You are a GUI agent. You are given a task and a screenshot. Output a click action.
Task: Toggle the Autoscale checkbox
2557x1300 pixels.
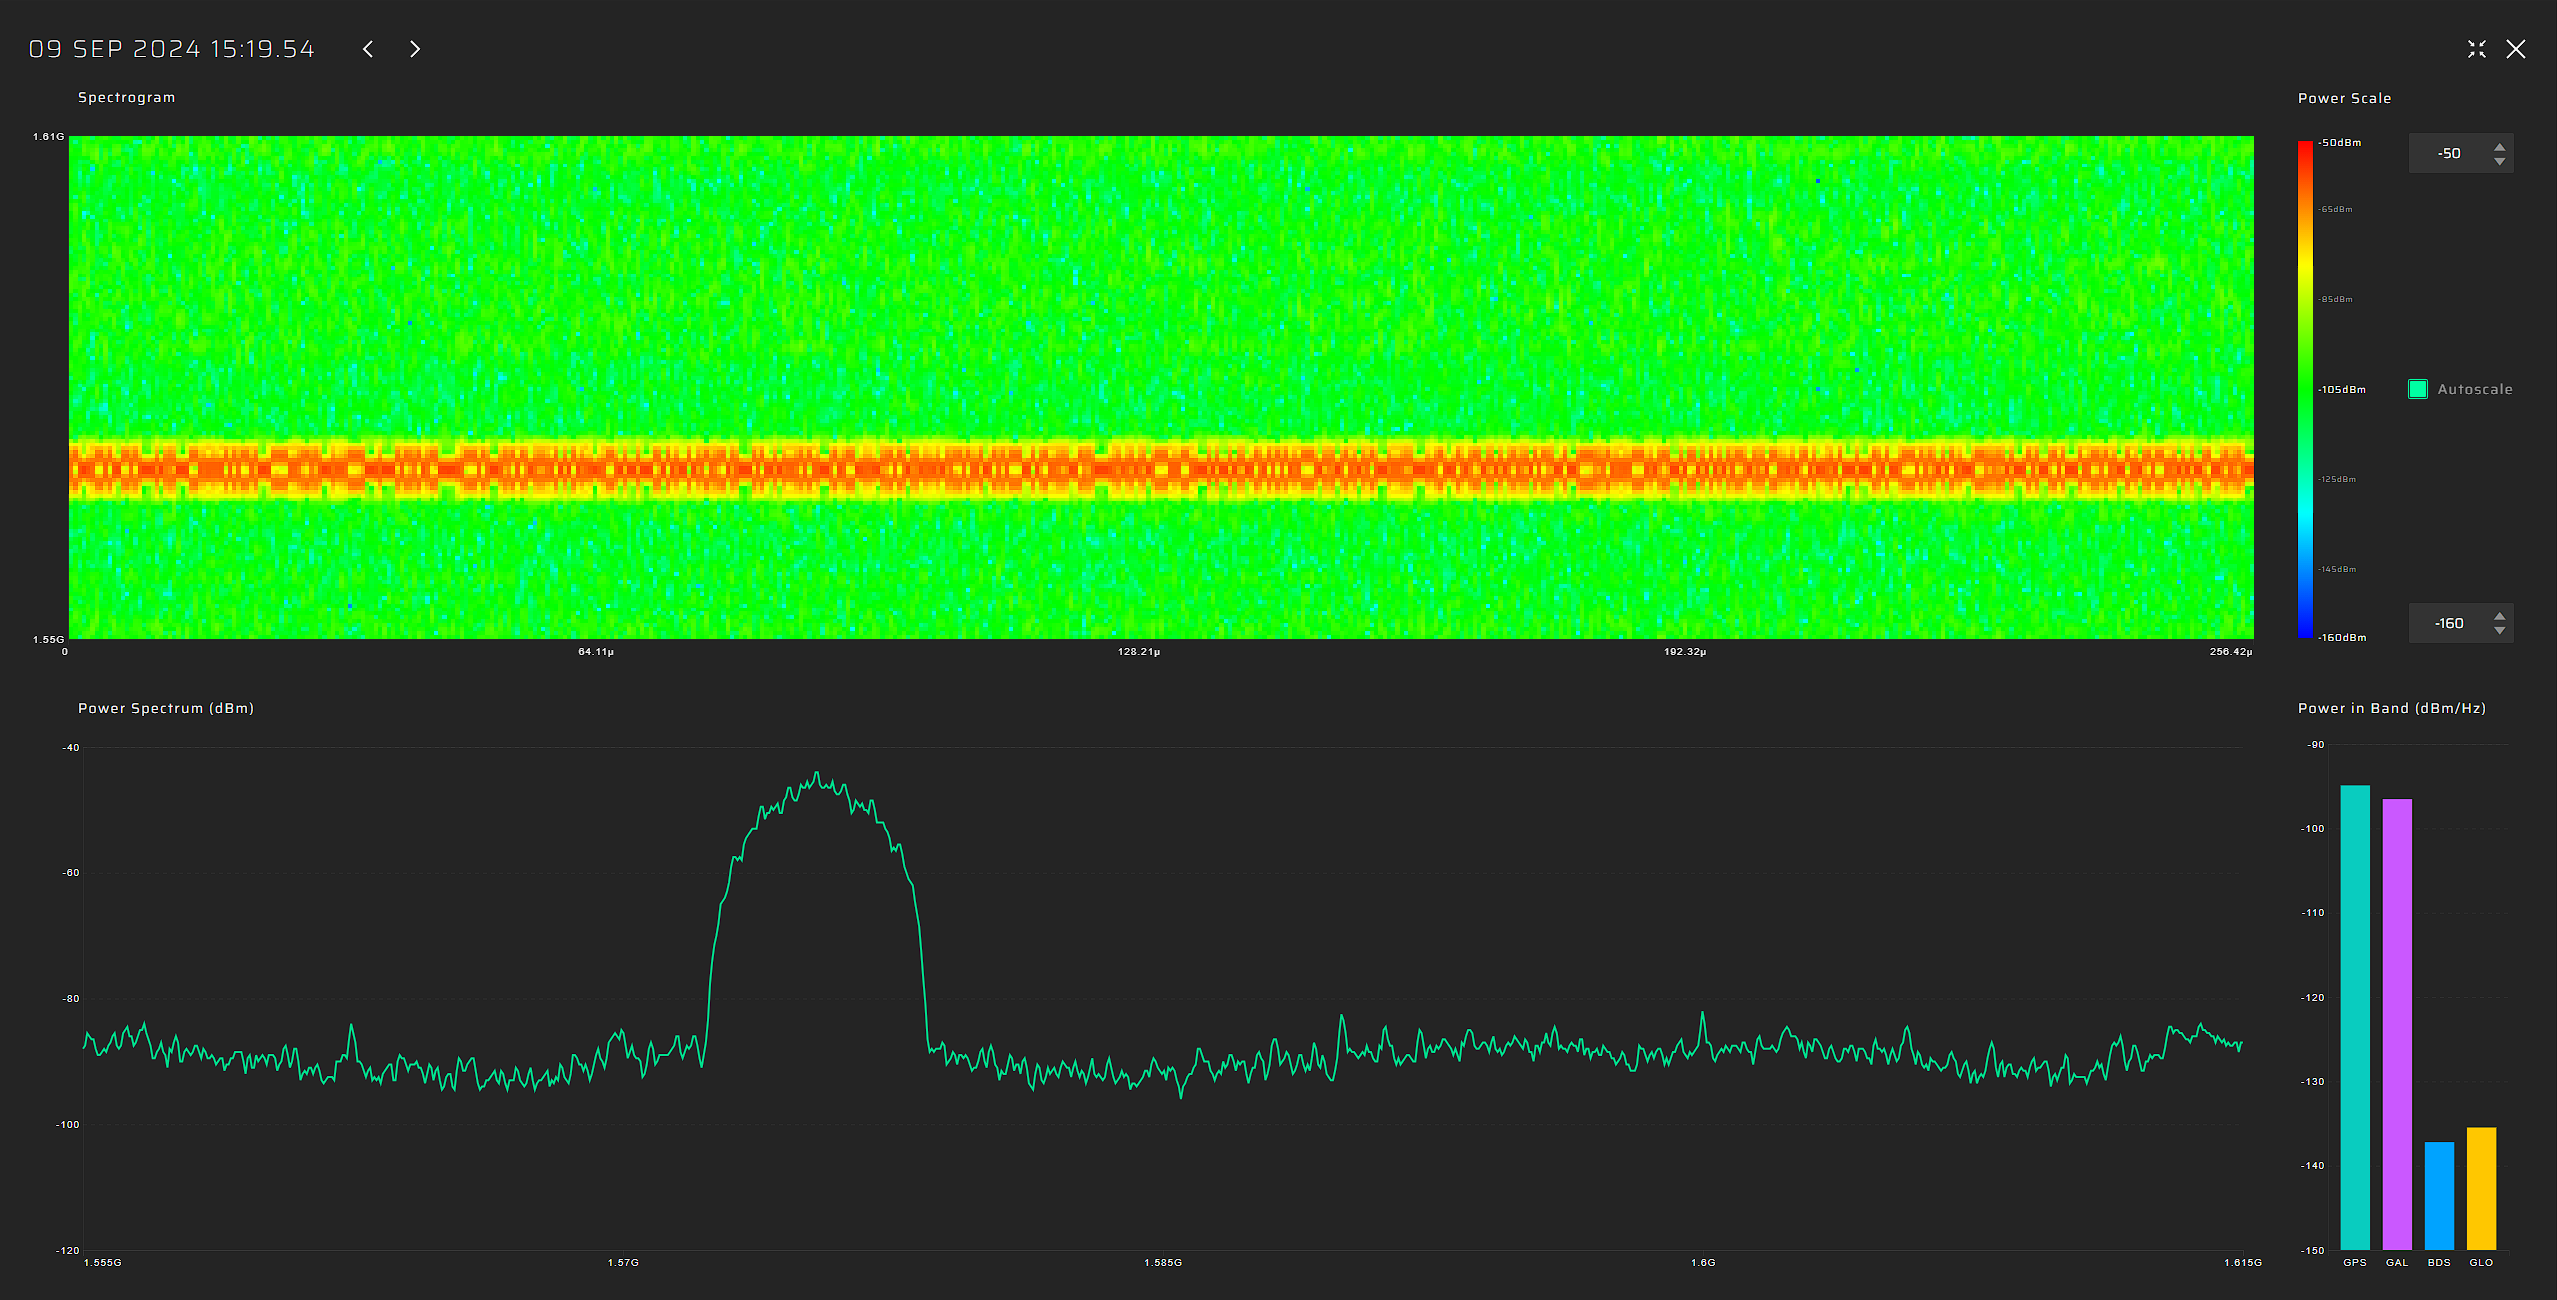(2418, 388)
